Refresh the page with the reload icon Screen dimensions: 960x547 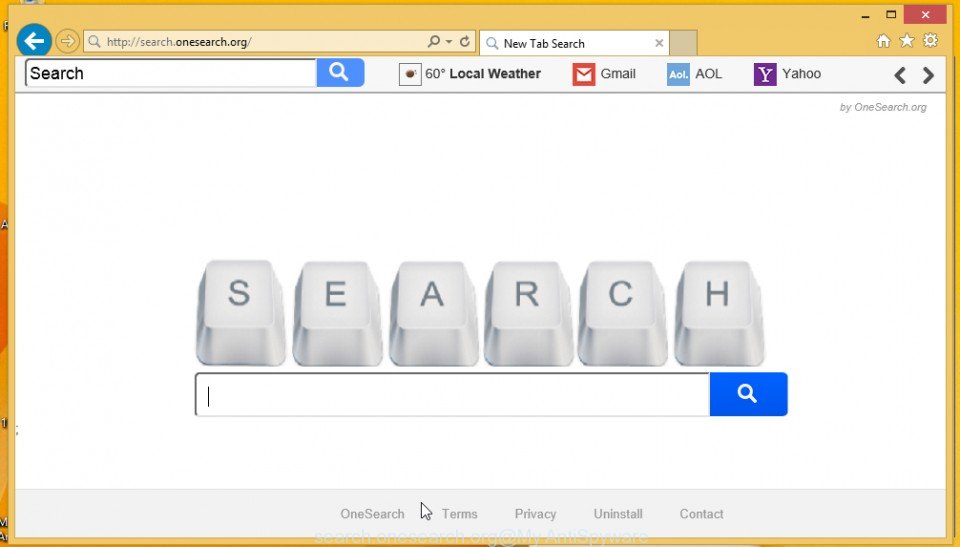click(465, 42)
